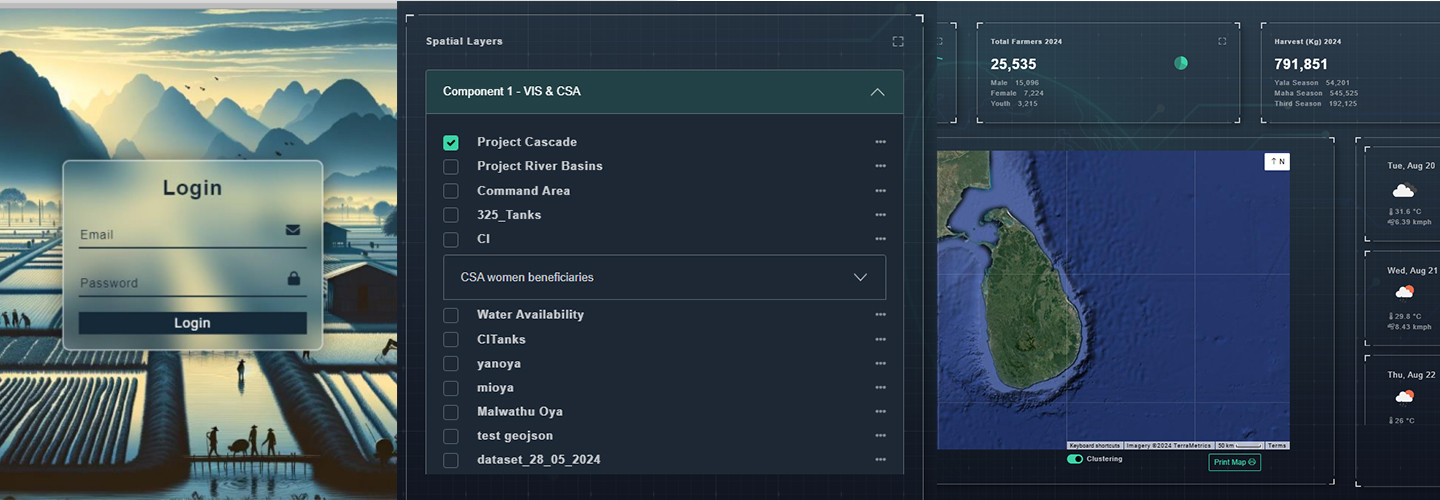Open Keyboard shortcuts on the map
Image resolution: width=1440 pixels, height=500 pixels.
click(x=1095, y=445)
